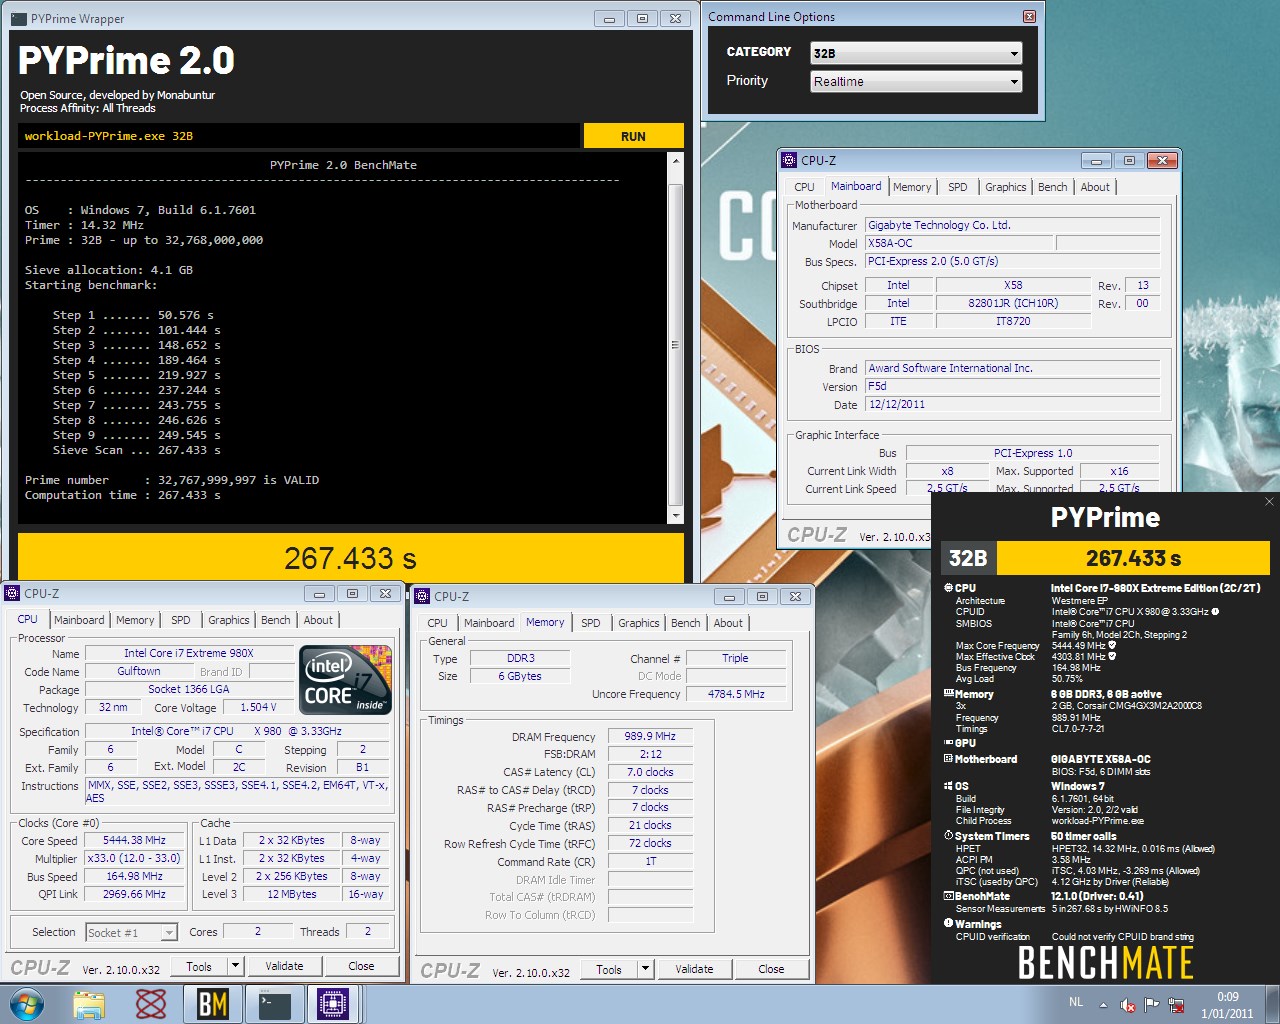Show hidden tray icons arrow
The width and height of the screenshot is (1280, 1024).
[x=1103, y=1005]
